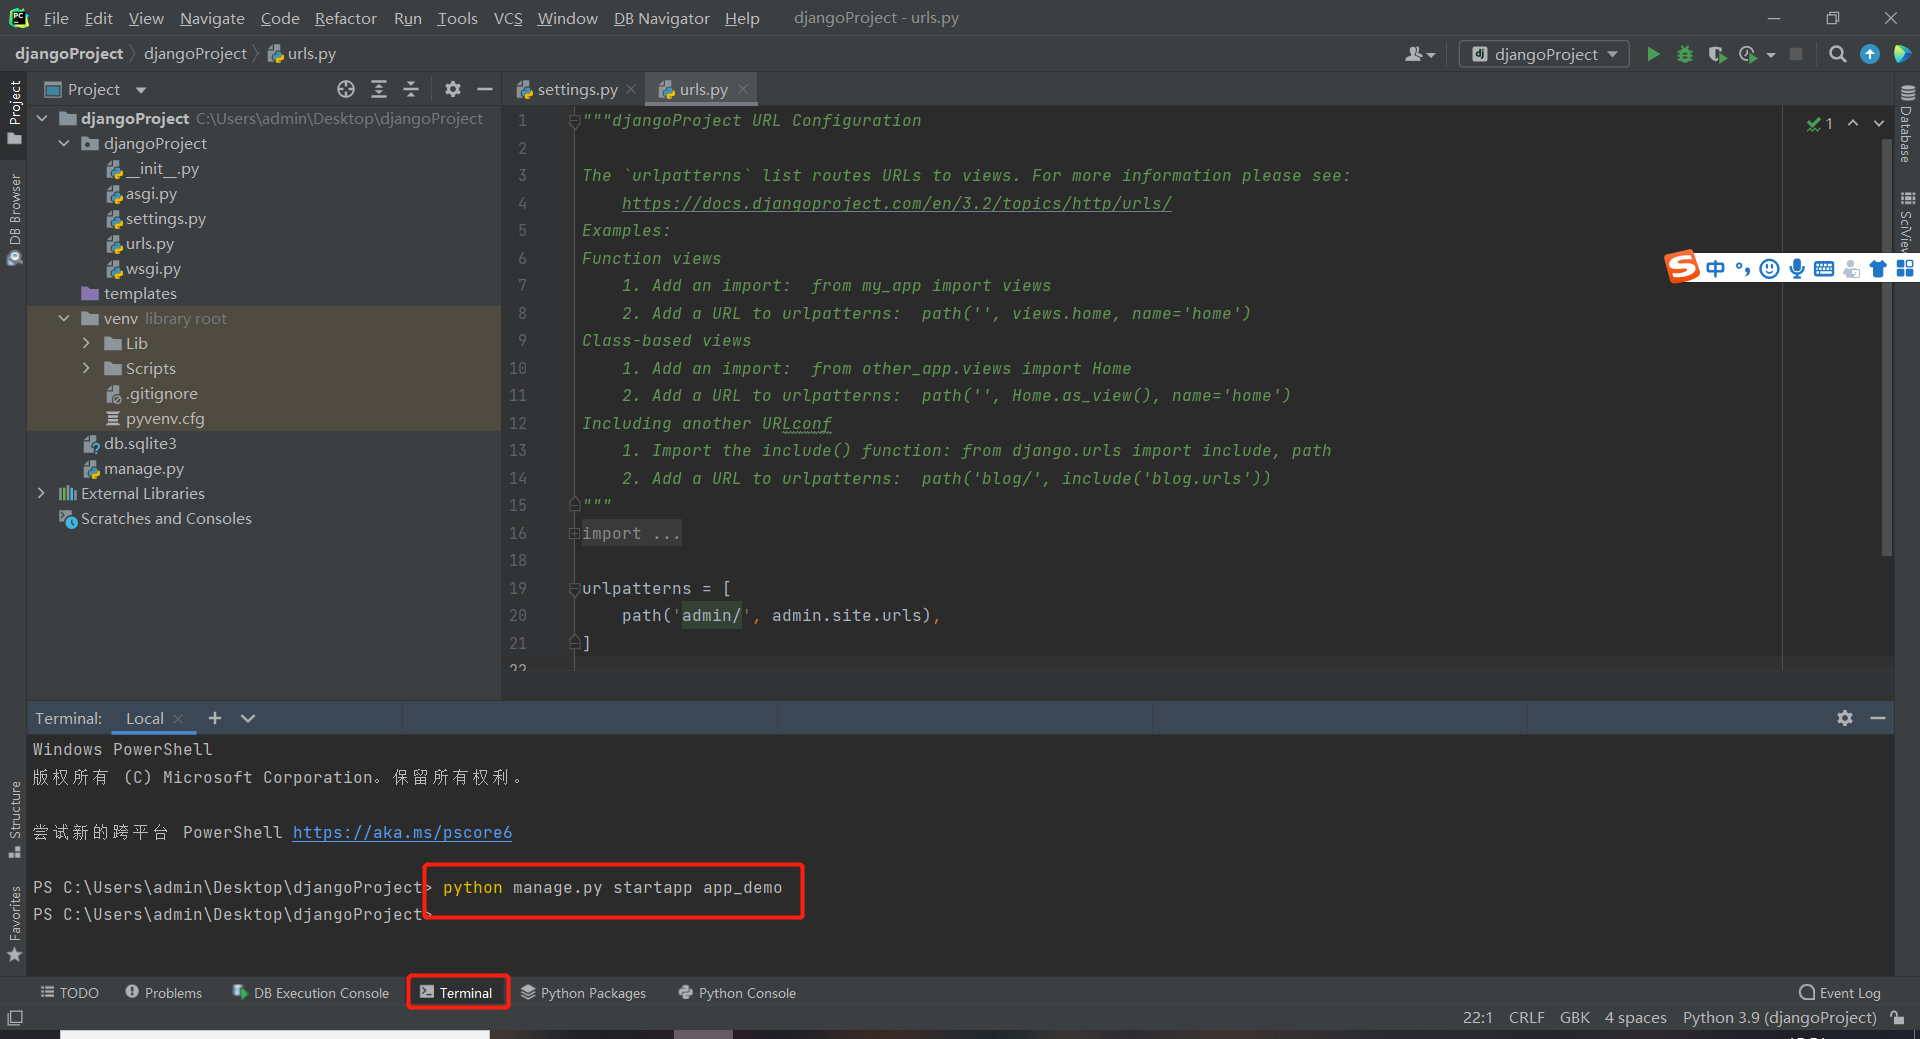Select the Local terminal tab
Viewport: 1920px width, 1039px height.
click(x=144, y=718)
